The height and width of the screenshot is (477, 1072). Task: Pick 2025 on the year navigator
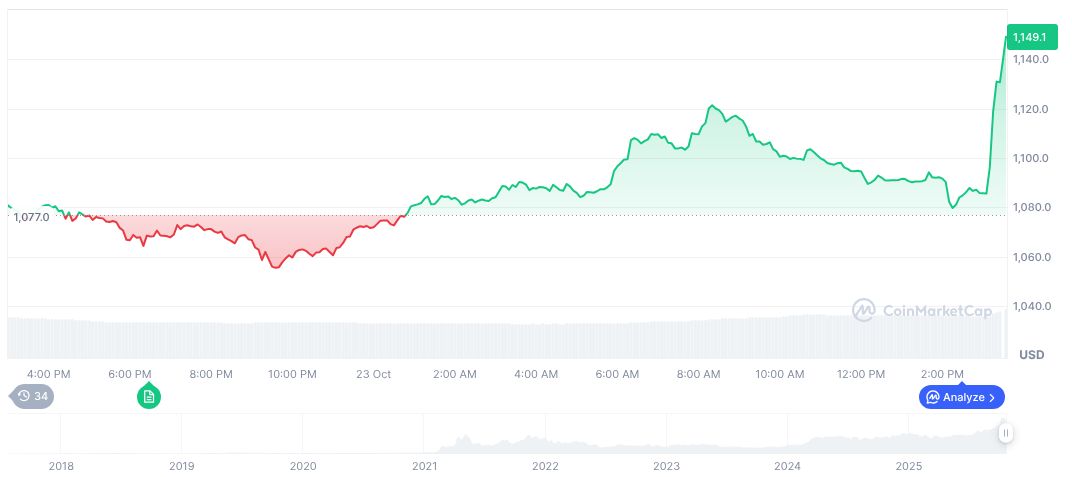(x=908, y=466)
